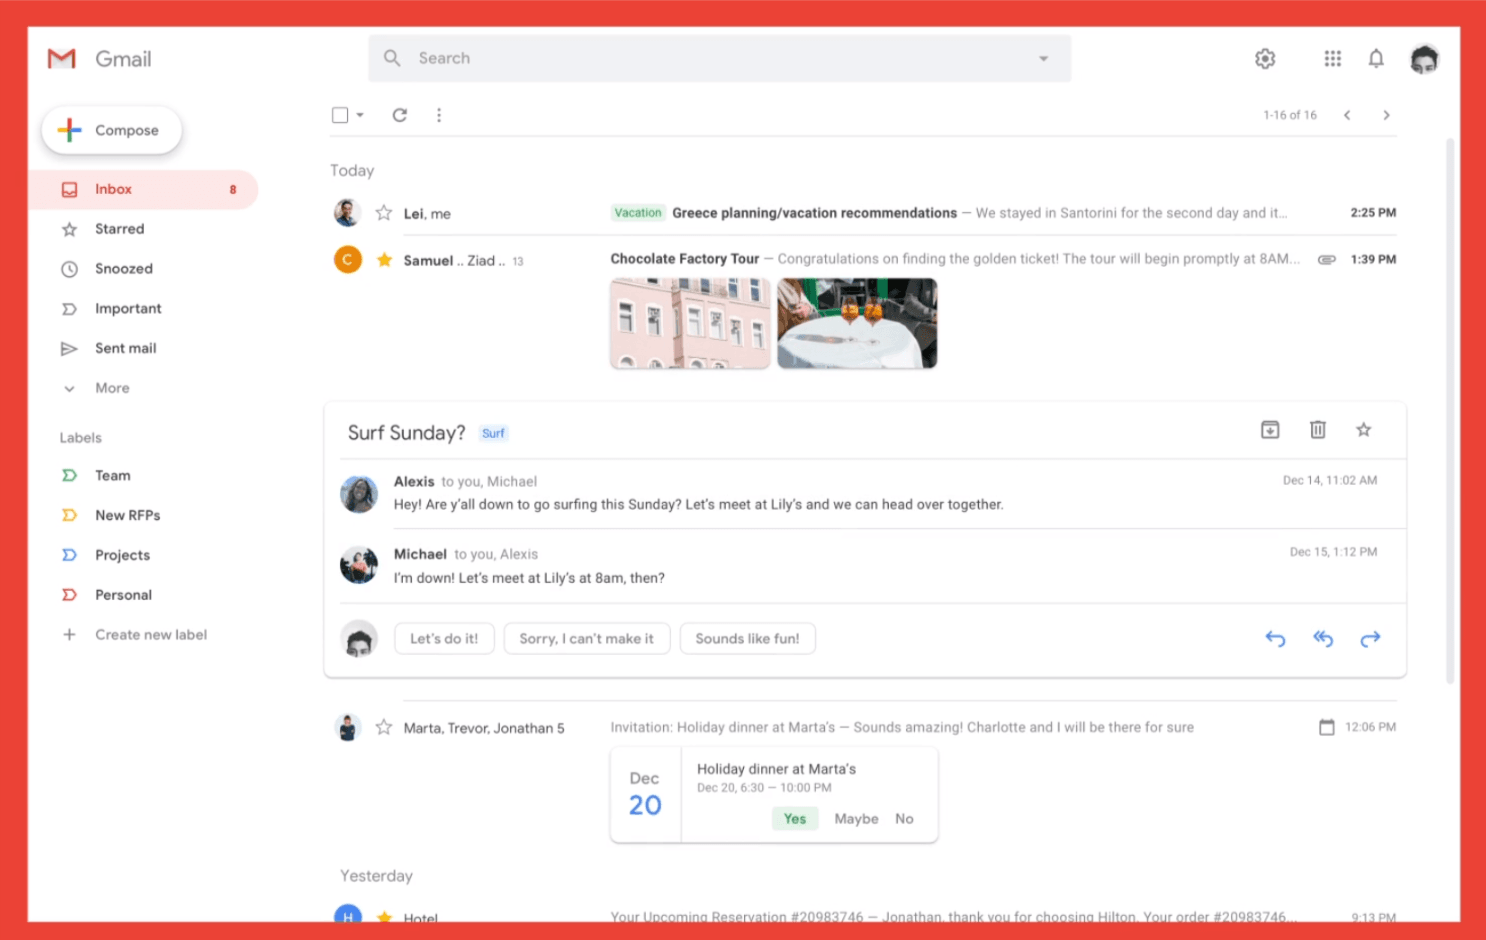Click the Surf label tag

coord(493,433)
